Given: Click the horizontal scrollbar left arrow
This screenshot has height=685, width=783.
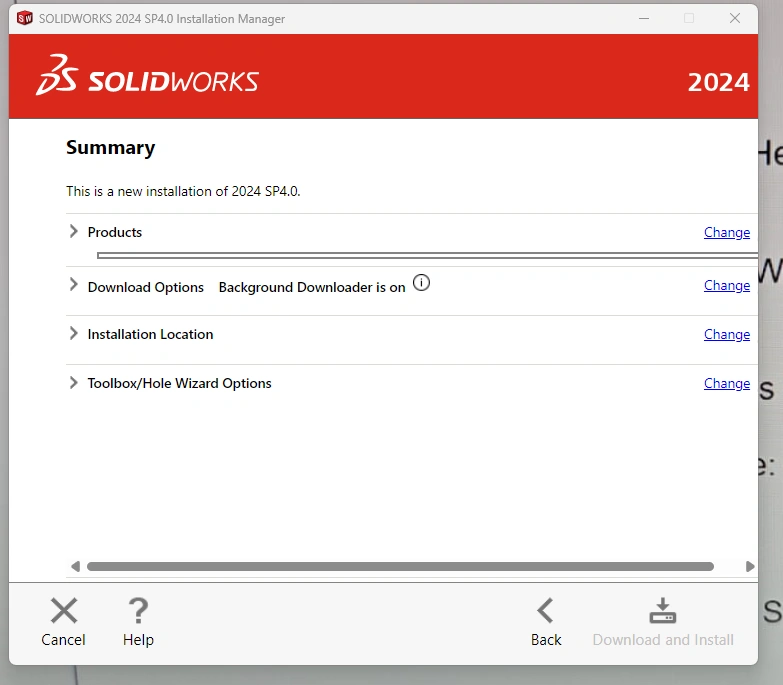Looking at the screenshot, I should (x=75, y=566).
